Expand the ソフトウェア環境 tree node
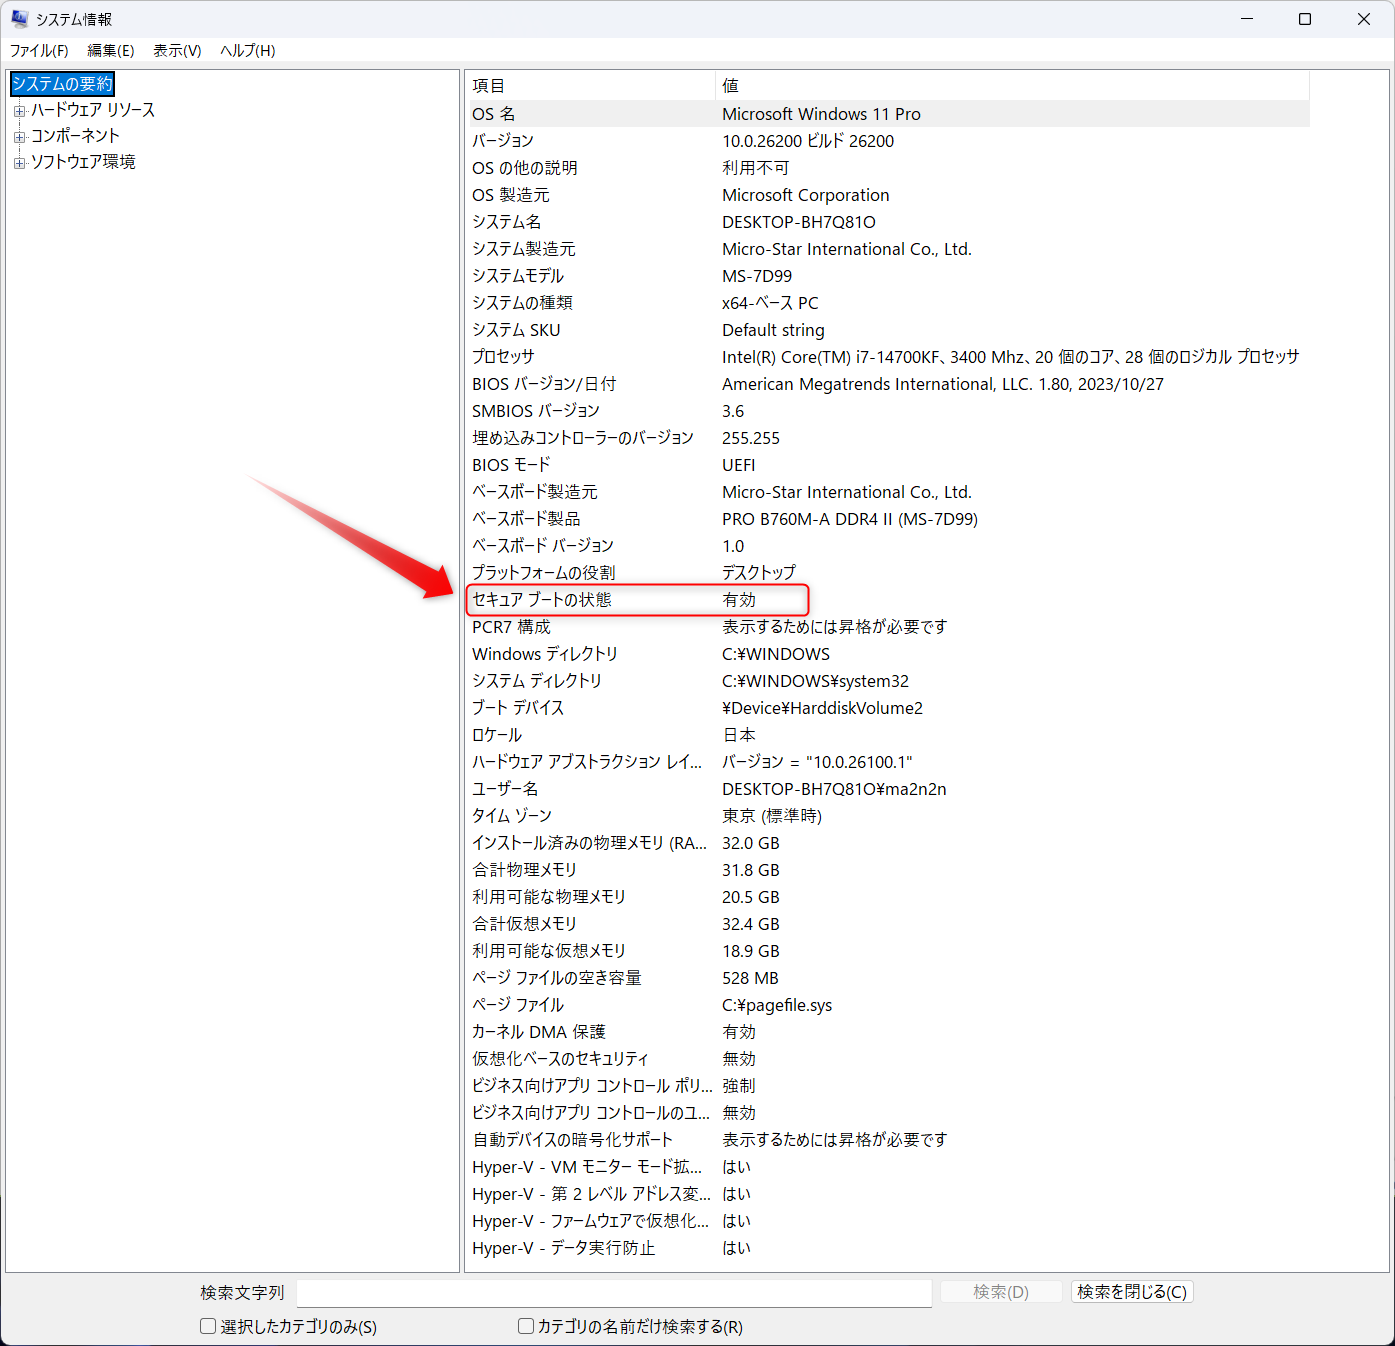Viewport: 1395px width, 1346px height. coord(19,163)
